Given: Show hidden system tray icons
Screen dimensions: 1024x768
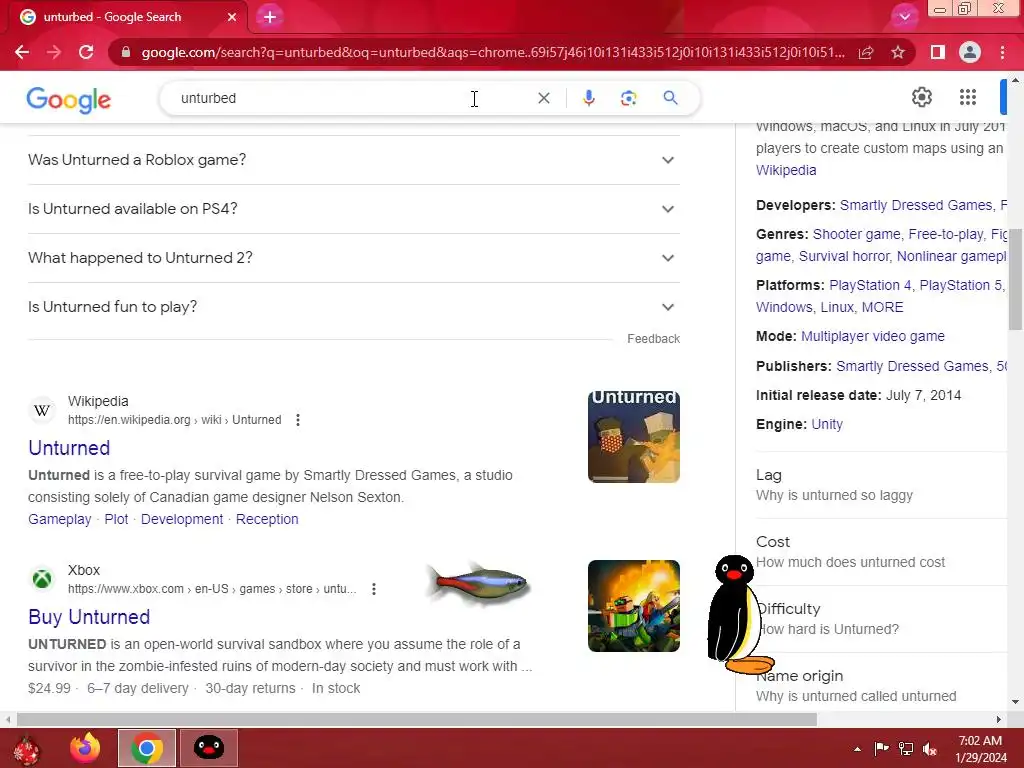Looking at the screenshot, I should click(857, 749).
